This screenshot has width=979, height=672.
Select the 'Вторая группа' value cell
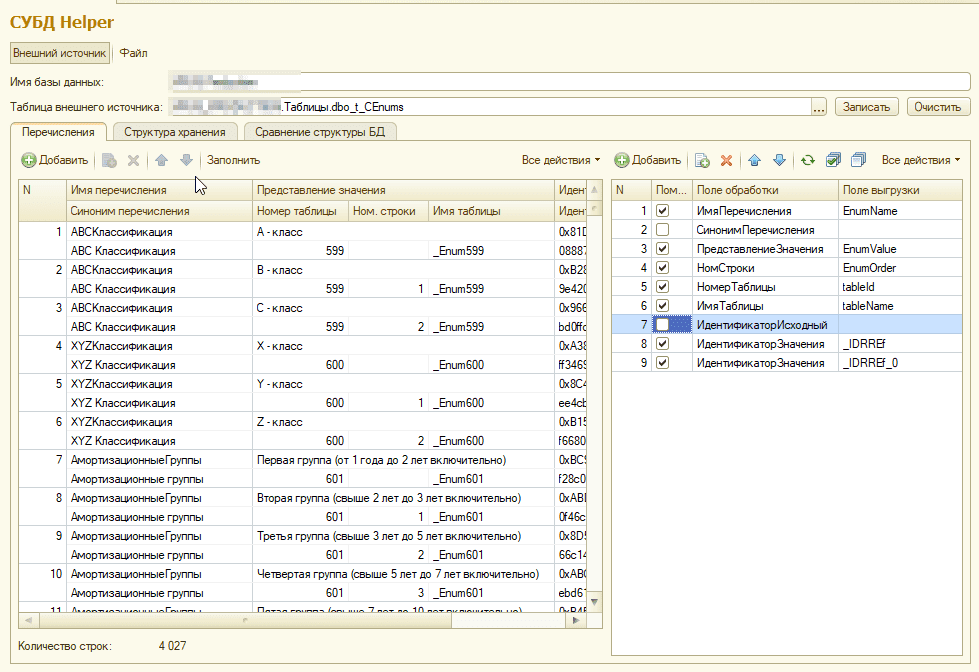(403, 498)
